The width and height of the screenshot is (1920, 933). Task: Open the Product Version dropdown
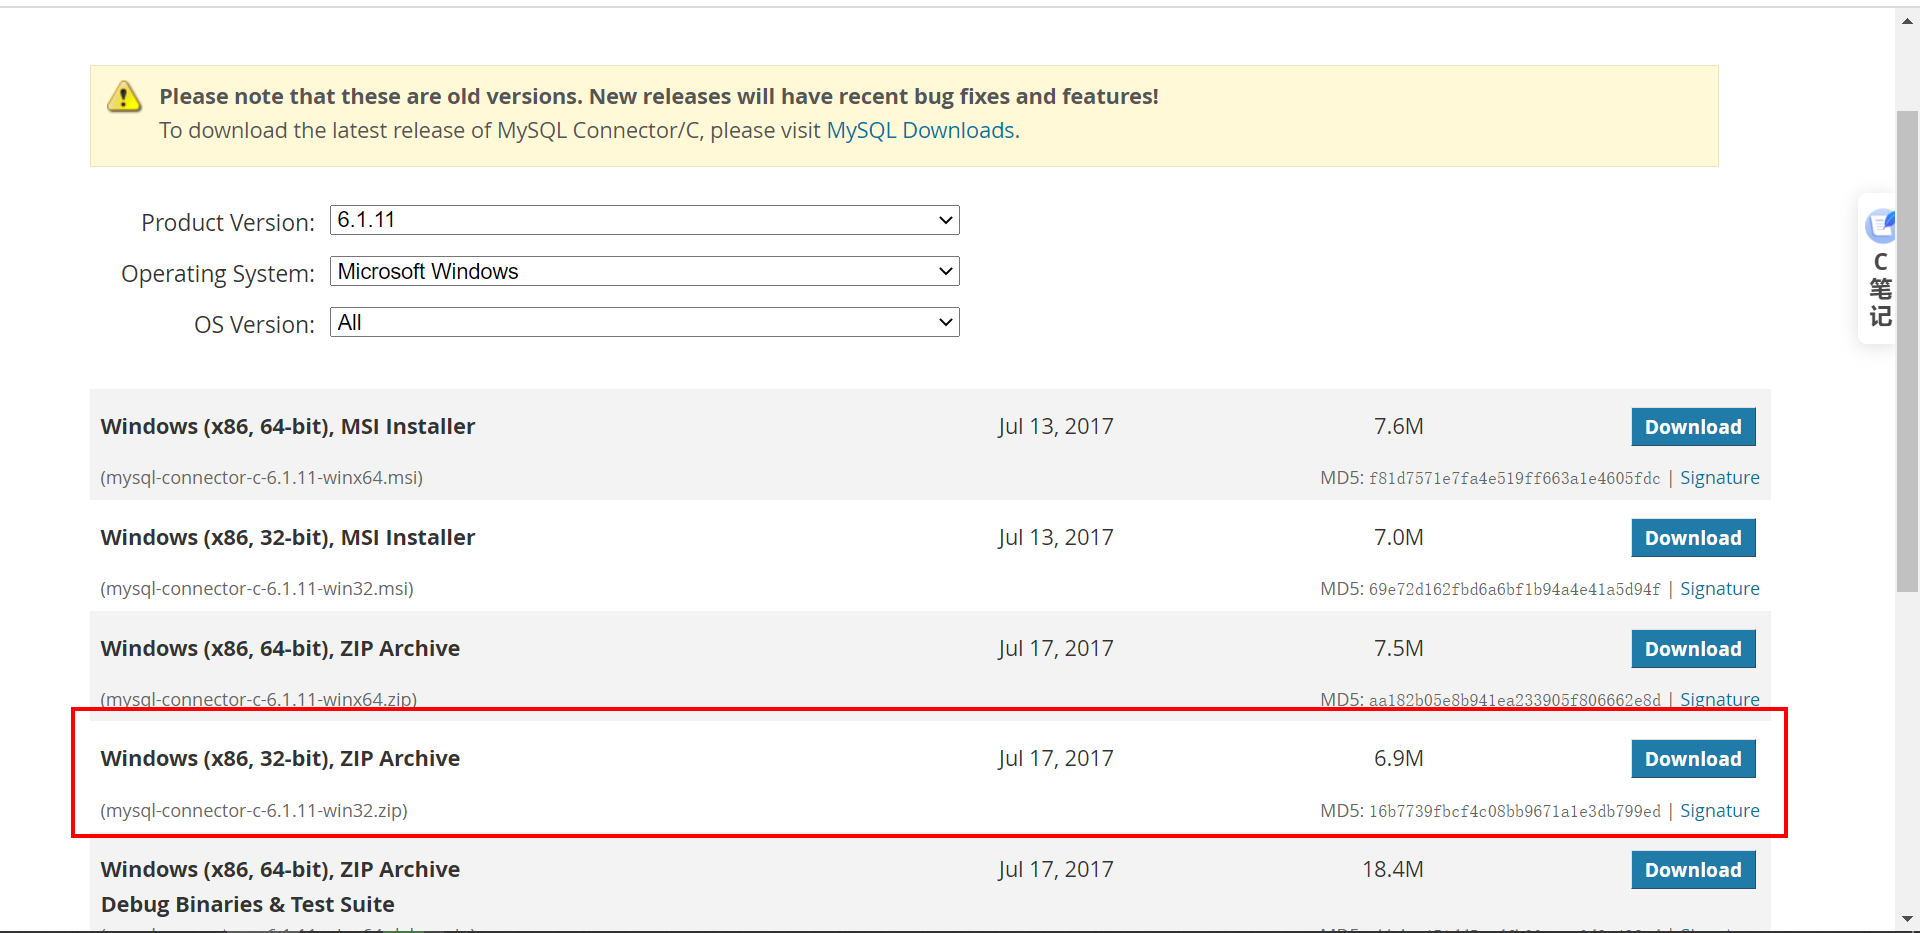644,220
